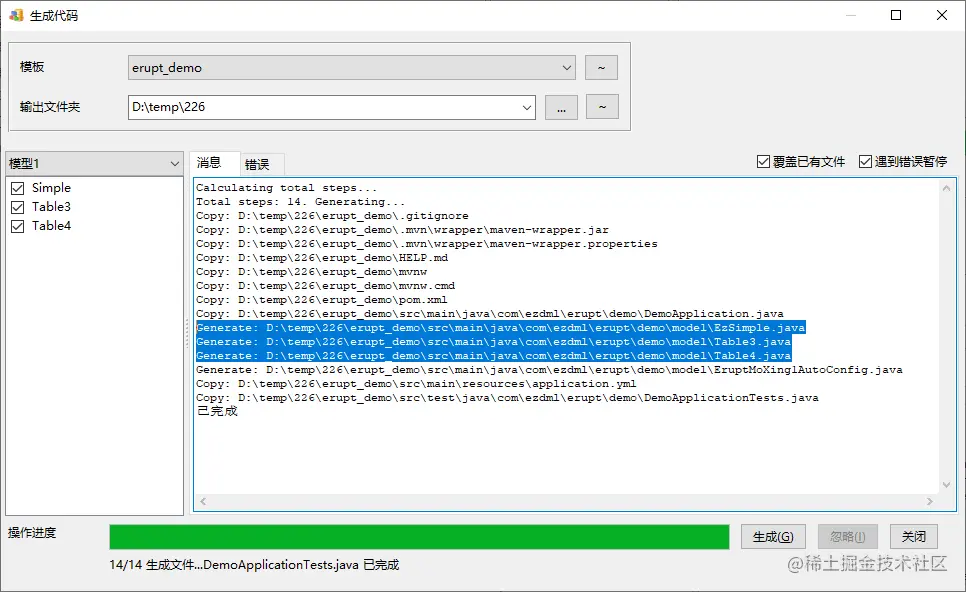Click the app icon in title bar
Screen dimensions: 966x592
(17, 15)
